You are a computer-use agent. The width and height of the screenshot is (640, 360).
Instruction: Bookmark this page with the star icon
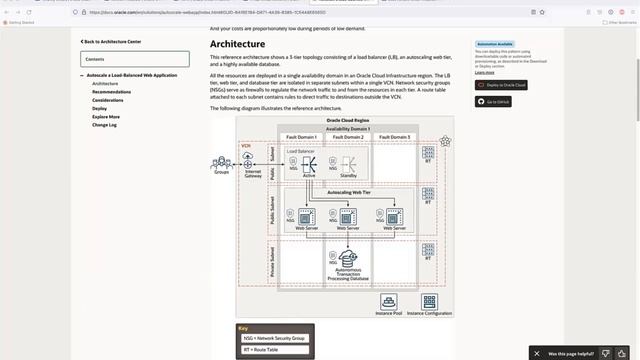tap(542, 12)
